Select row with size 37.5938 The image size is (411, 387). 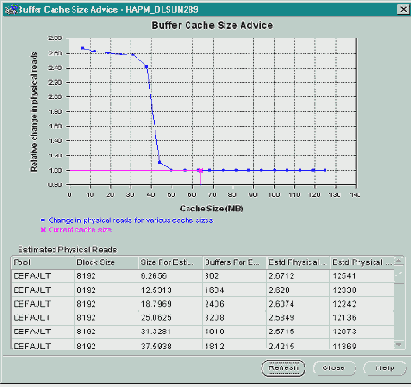pyautogui.click(x=203, y=345)
